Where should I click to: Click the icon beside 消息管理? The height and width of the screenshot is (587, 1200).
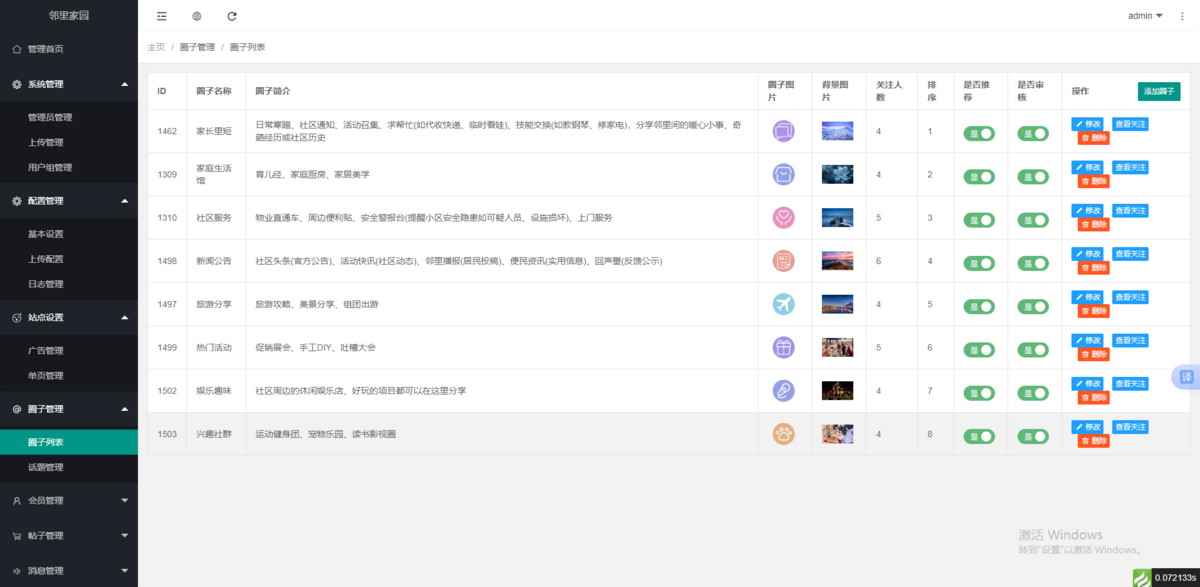click(x=17, y=571)
